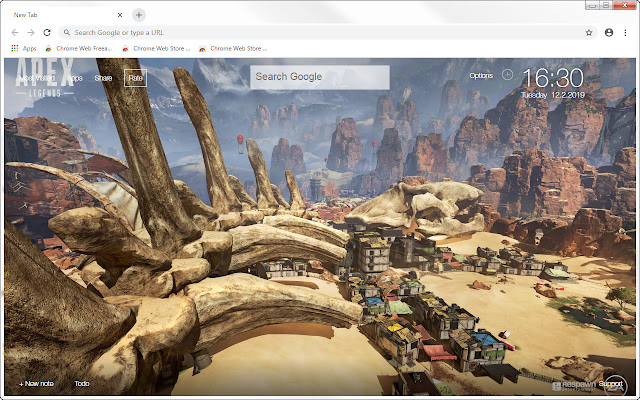Click the 16:30 time display
The image size is (640, 400).
click(553, 78)
